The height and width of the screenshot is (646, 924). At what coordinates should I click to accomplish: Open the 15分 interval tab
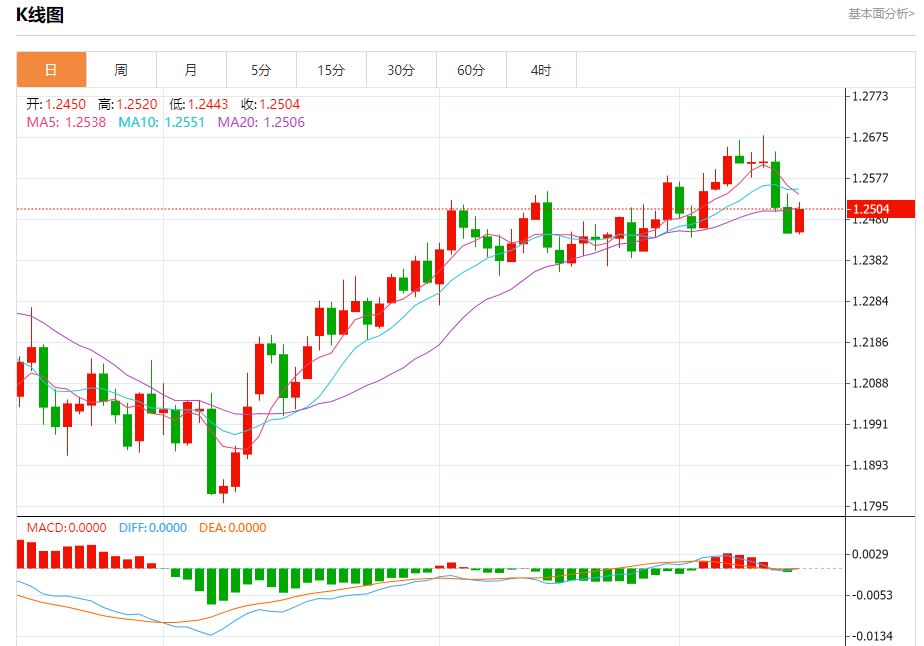pos(331,70)
